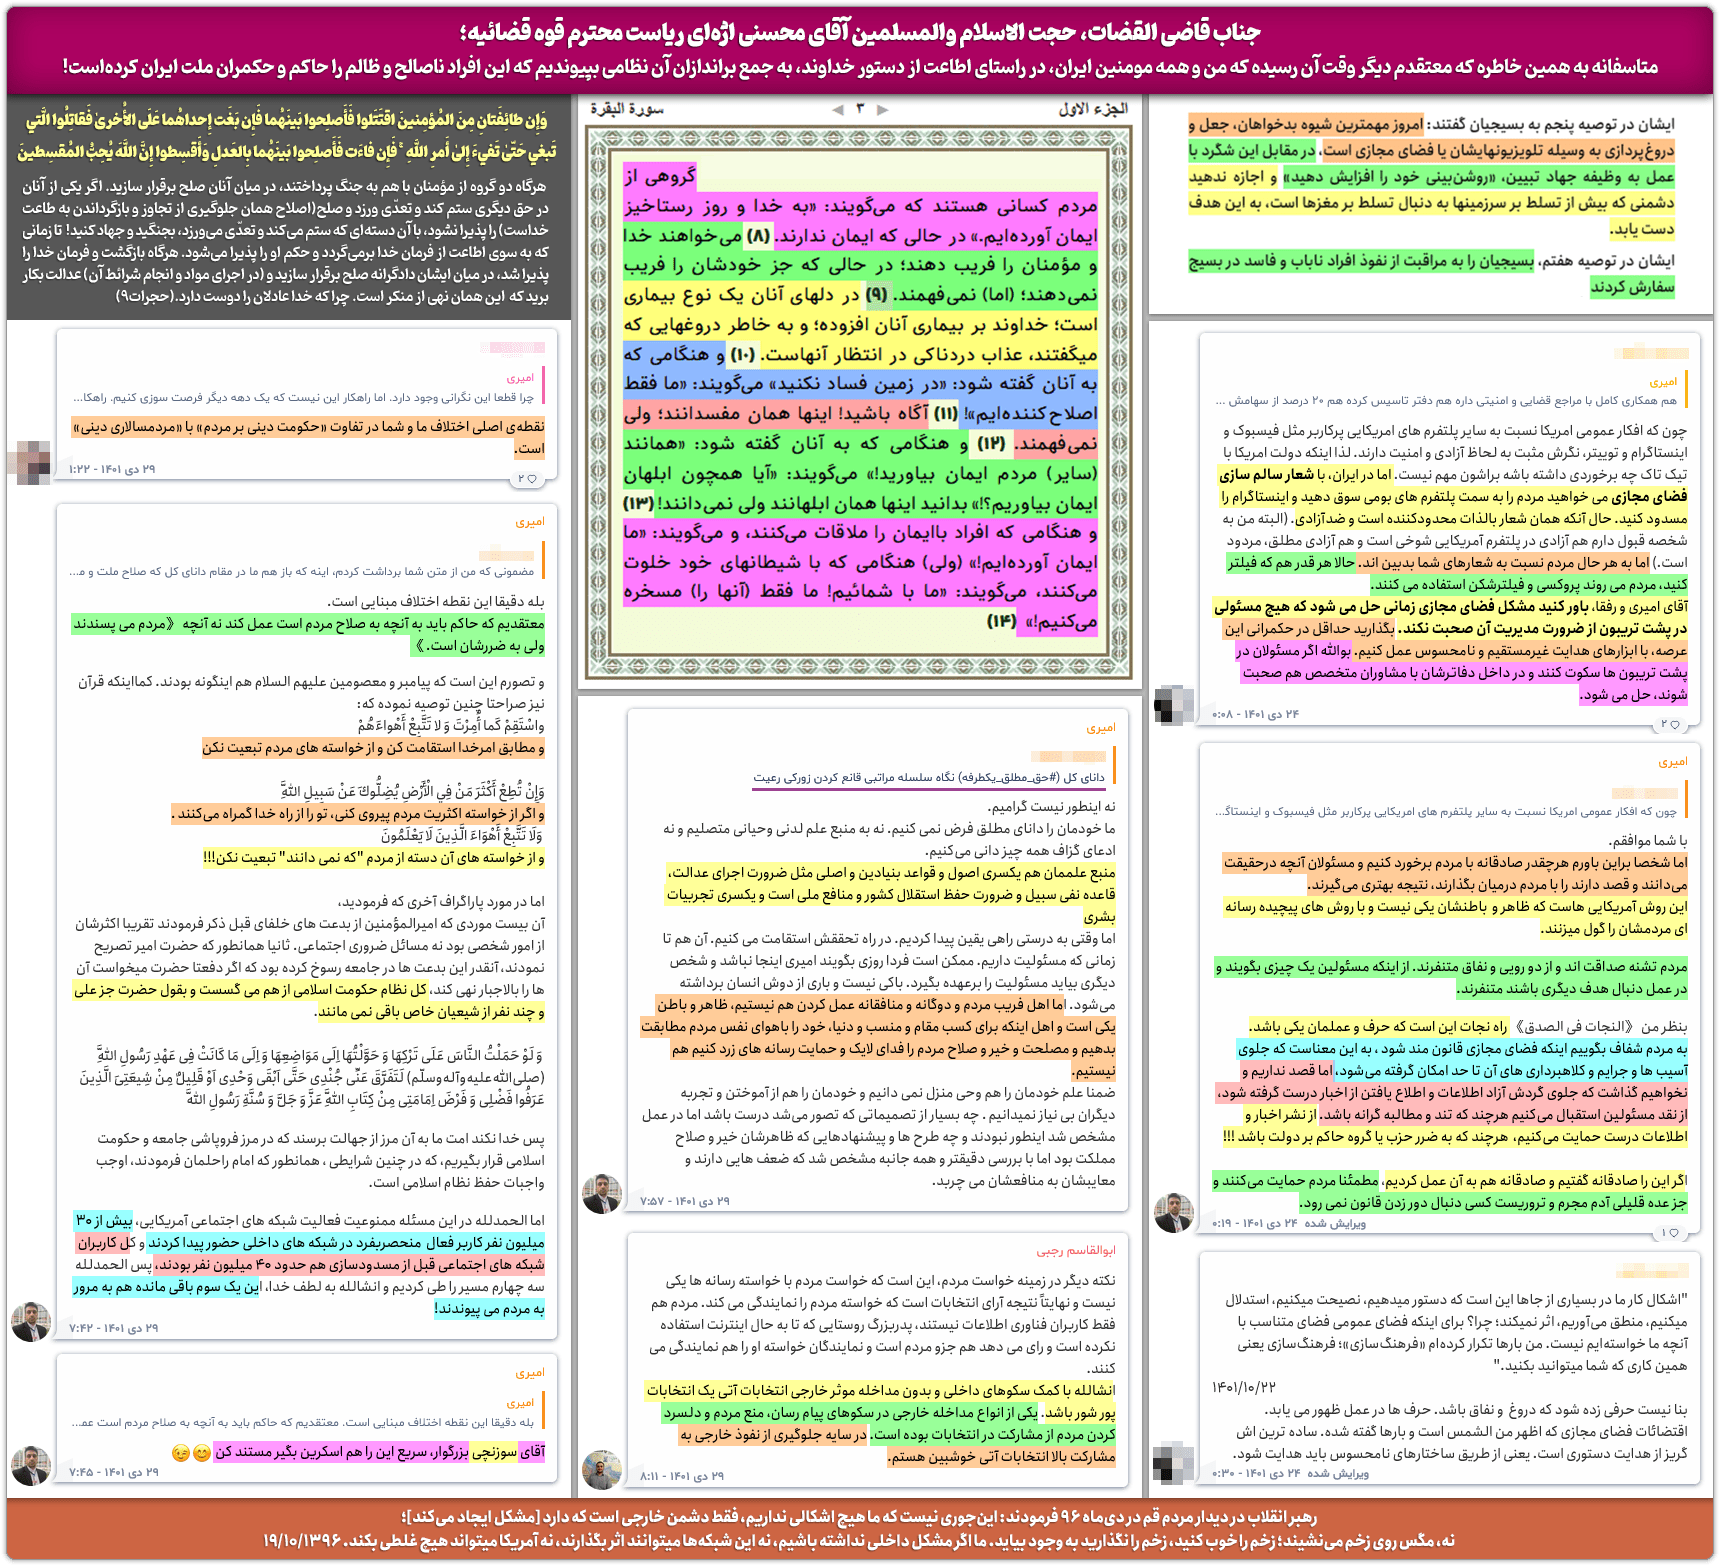
Task: Open the avatar beside the 0:19 edited message
Action: coord(1174,1213)
